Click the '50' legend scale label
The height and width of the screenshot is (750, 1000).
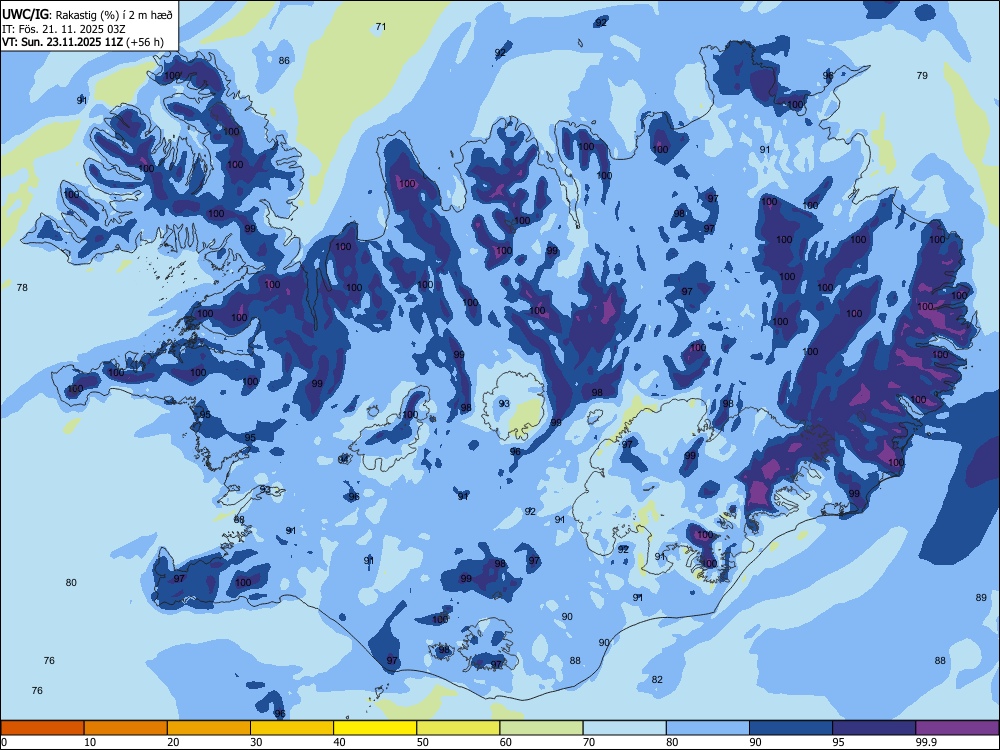[x=422, y=742]
